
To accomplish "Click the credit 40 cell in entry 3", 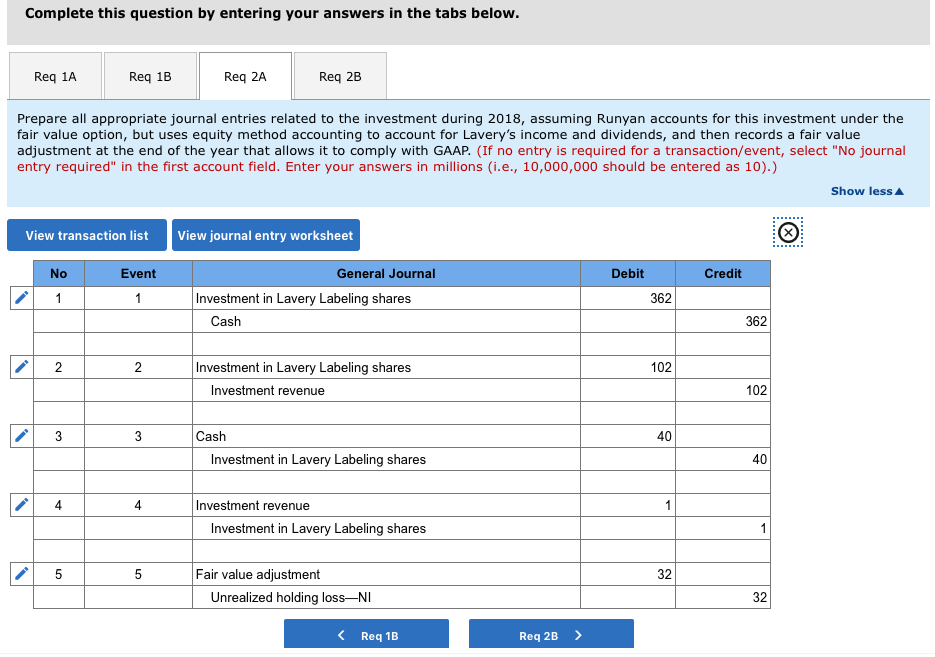I will coord(723,460).
